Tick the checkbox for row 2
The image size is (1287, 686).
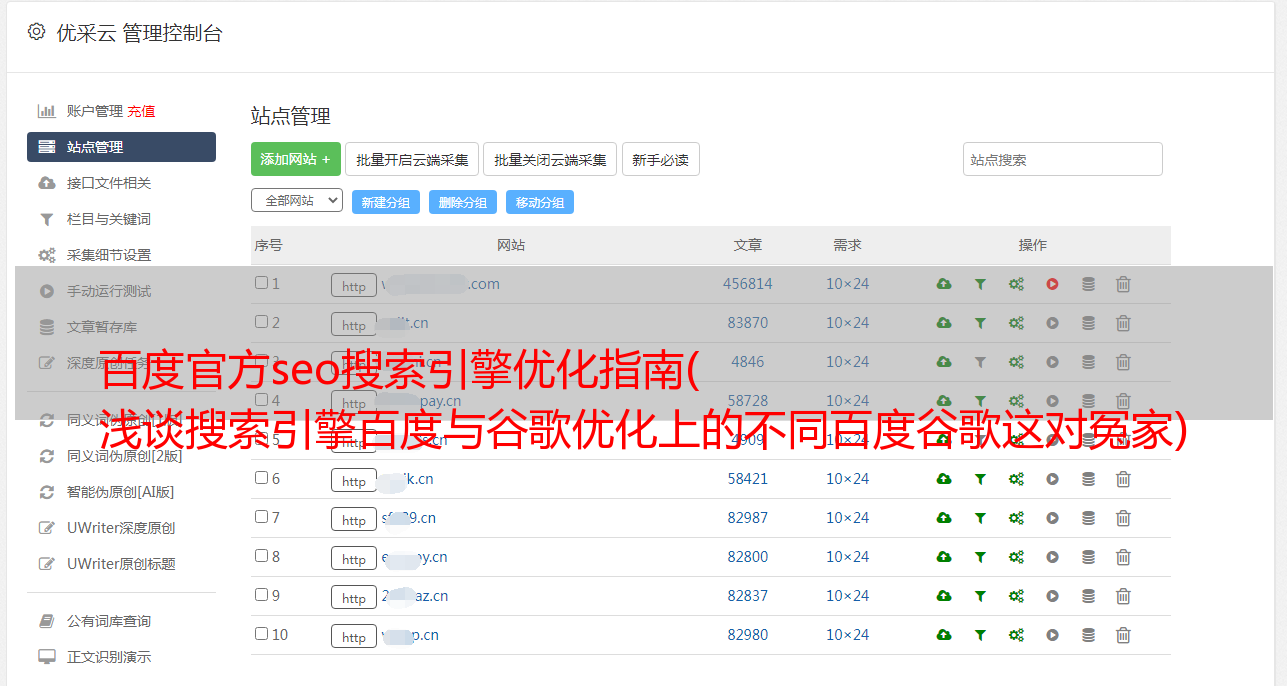click(x=261, y=322)
